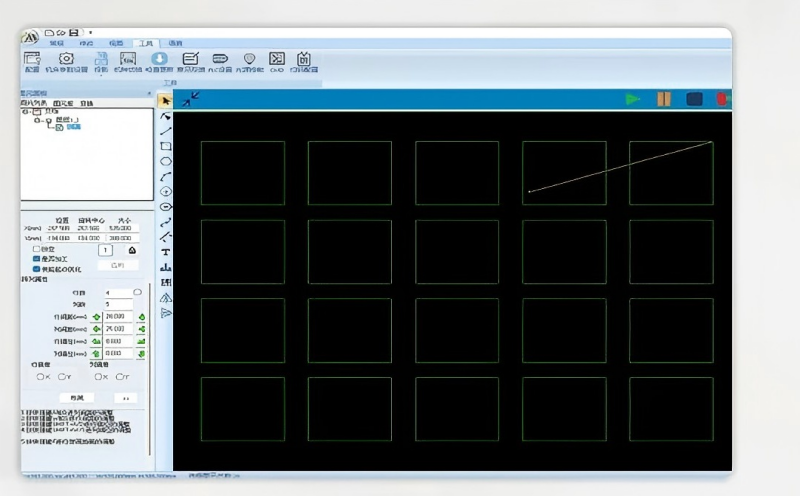Choose the rectangle drawing tool
This screenshot has height=496, width=800.
166,146
